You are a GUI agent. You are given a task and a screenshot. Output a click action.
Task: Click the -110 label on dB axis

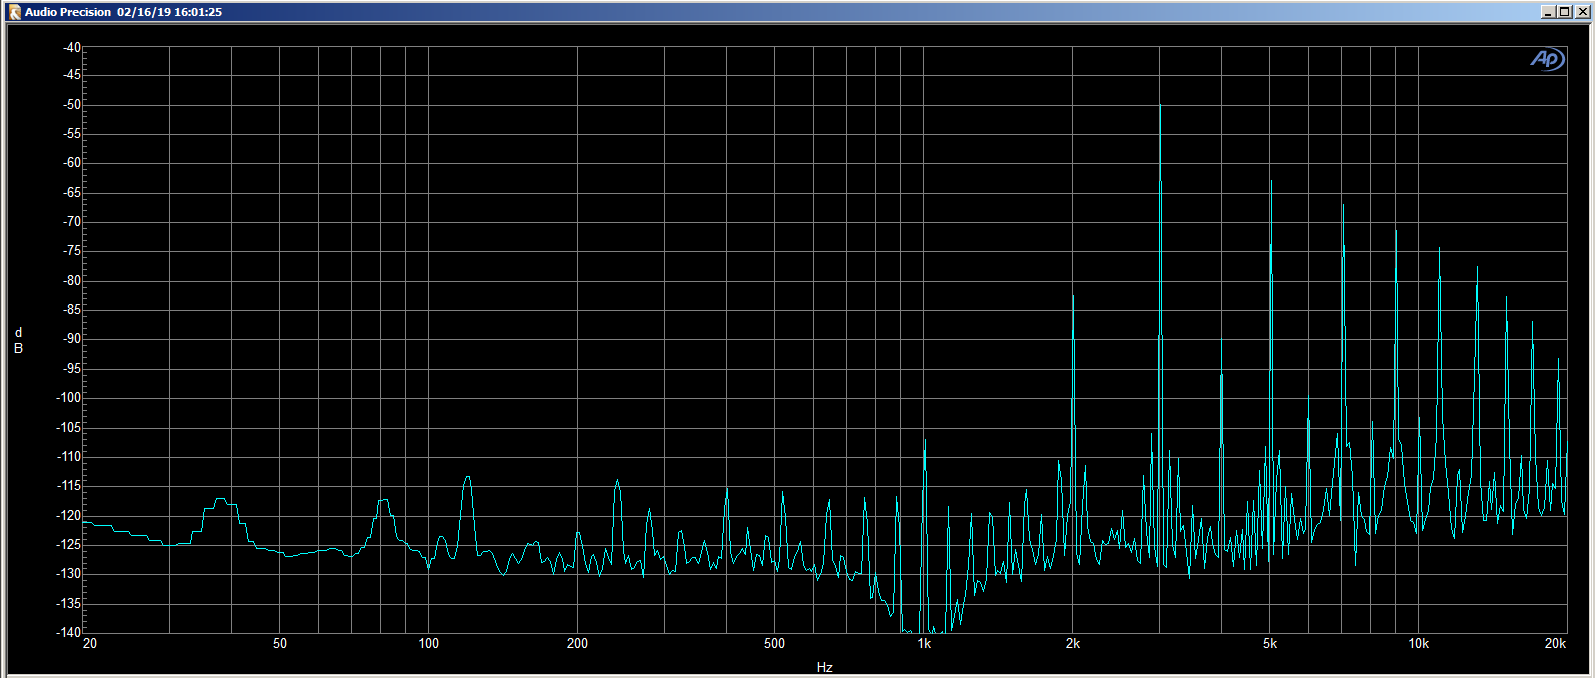click(68, 456)
